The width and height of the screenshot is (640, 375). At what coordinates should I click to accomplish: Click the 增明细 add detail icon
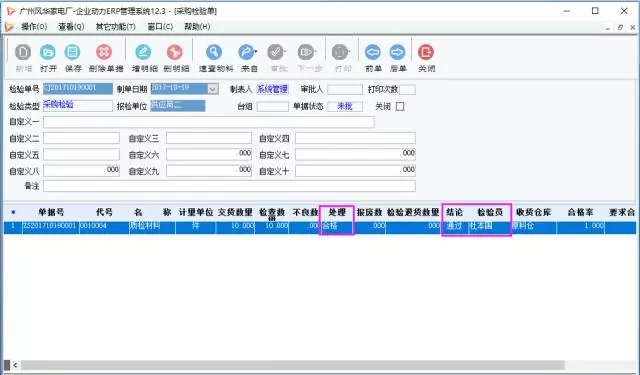coord(143,52)
